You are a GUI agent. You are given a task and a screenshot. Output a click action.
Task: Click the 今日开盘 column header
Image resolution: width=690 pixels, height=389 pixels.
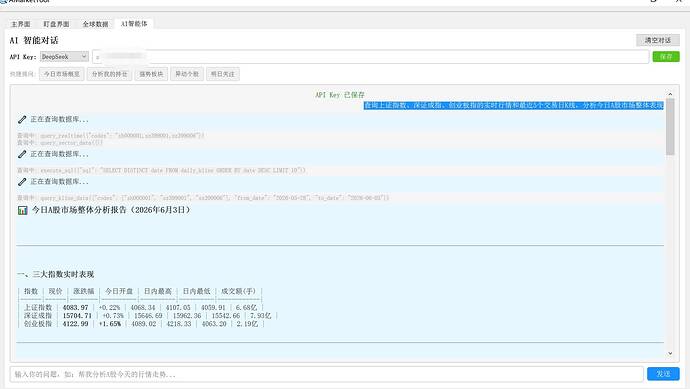(119, 291)
